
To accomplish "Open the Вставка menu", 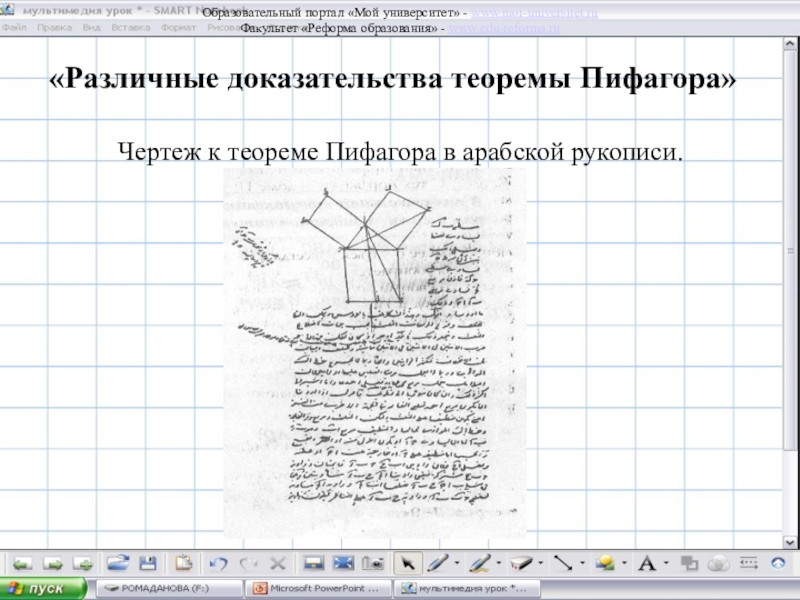I will (131, 27).
